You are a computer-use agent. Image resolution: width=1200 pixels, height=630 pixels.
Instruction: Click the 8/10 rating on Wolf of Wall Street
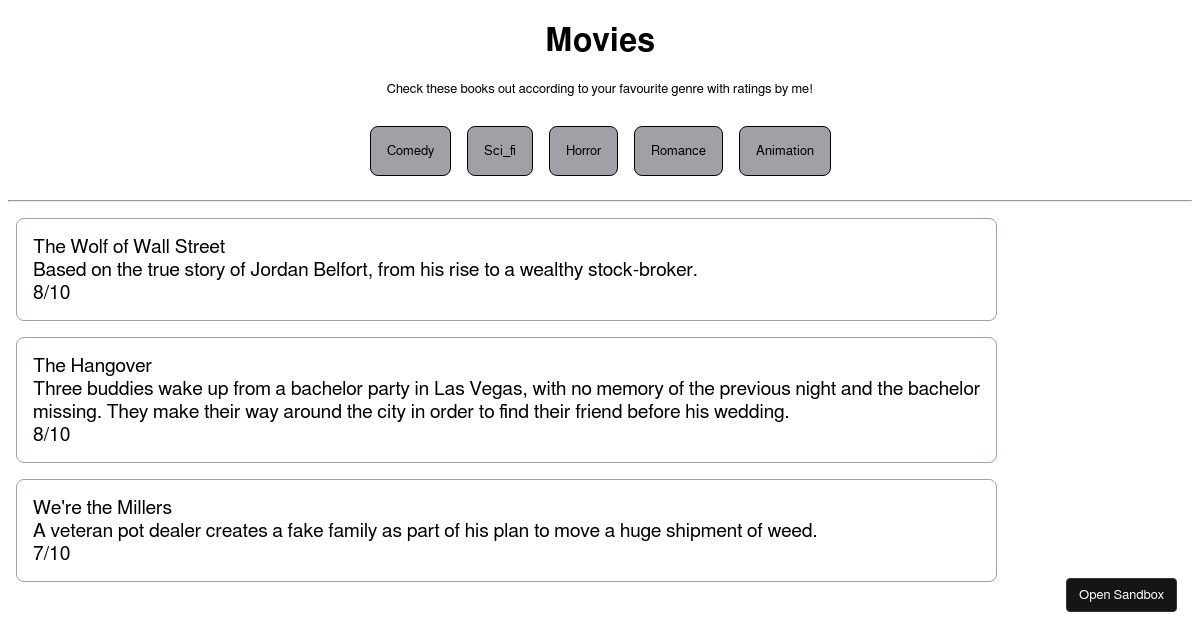click(x=51, y=292)
